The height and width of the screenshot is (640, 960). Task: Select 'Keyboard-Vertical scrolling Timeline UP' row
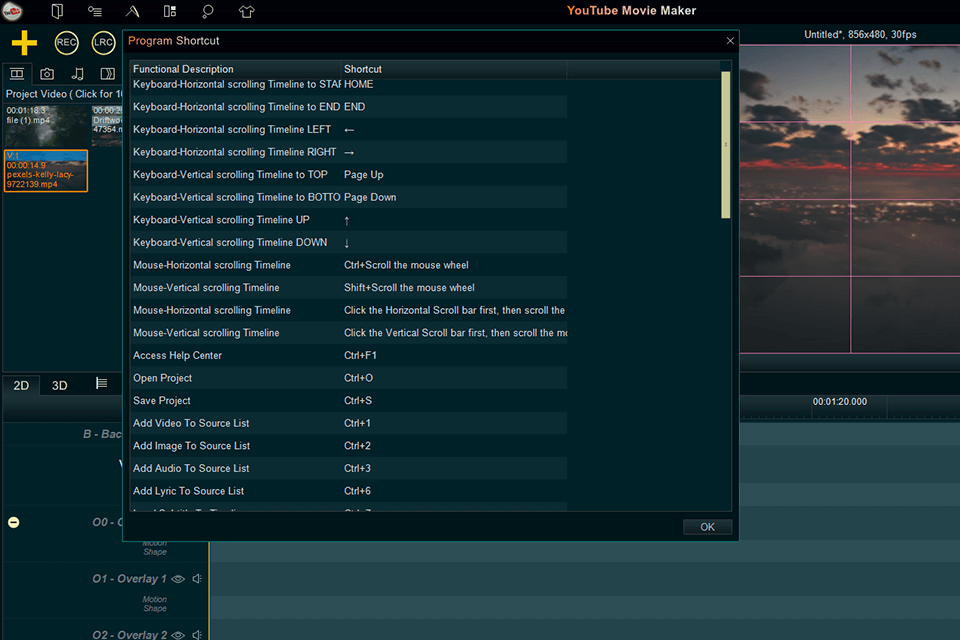click(348, 220)
